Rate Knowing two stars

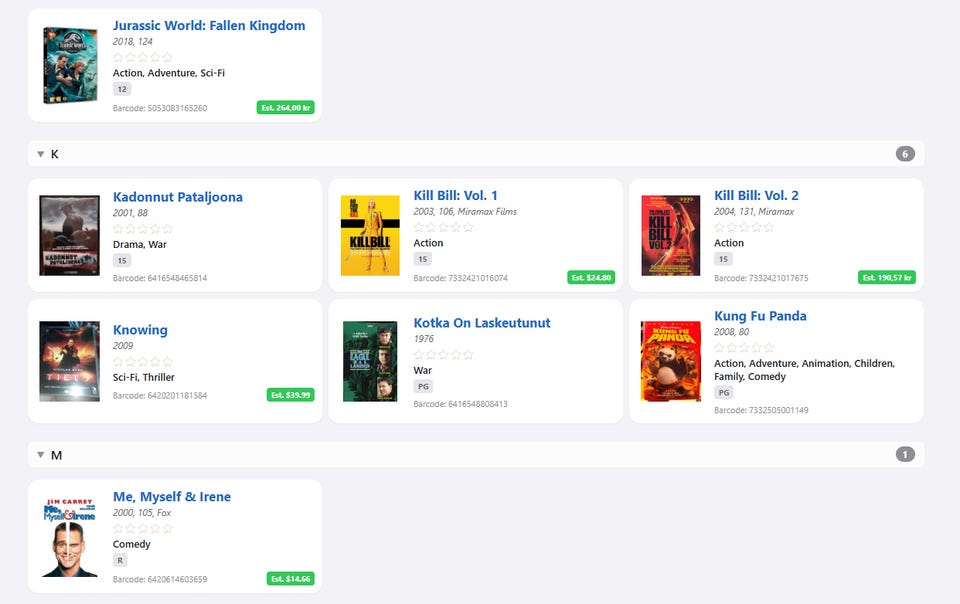tap(130, 362)
